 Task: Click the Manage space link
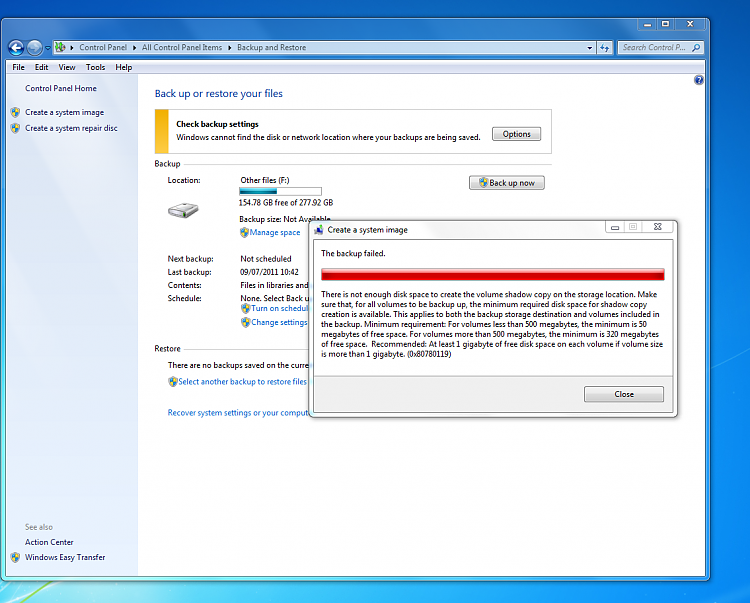point(275,232)
